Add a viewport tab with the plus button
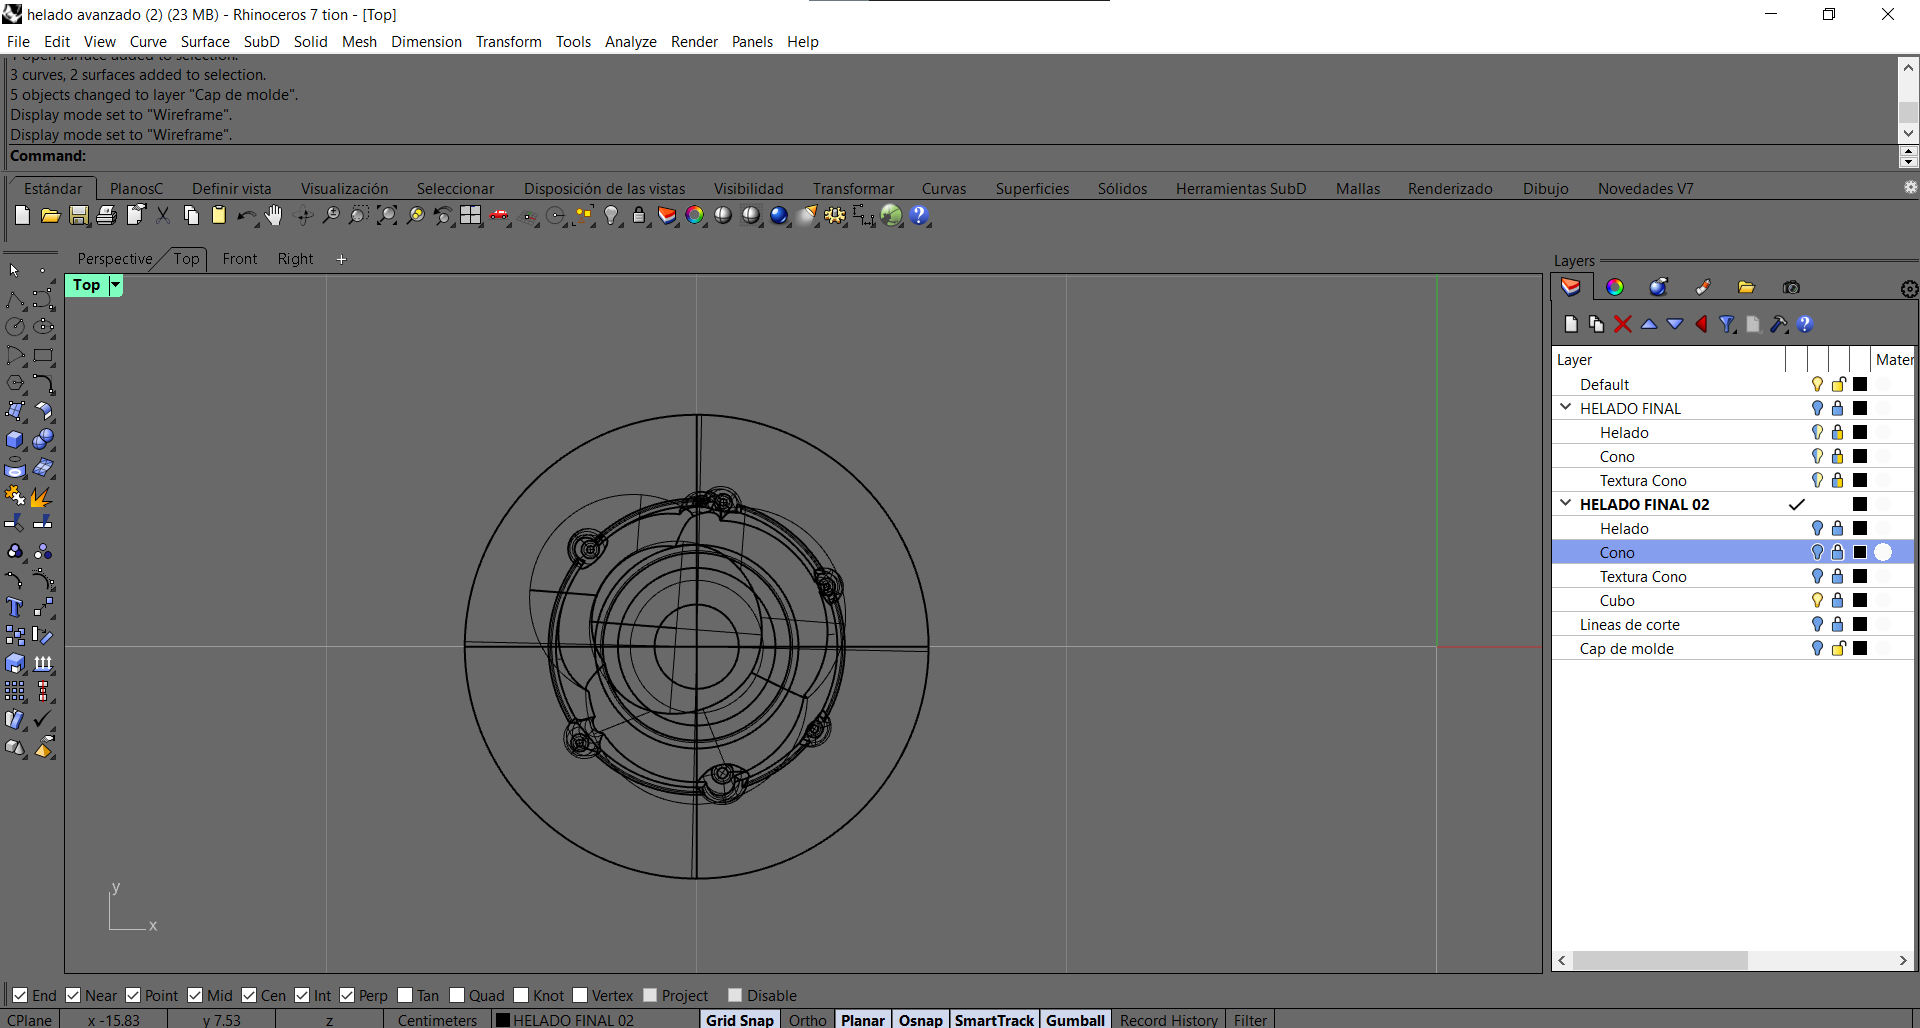1920x1028 pixels. pyautogui.click(x=341, y=259)
